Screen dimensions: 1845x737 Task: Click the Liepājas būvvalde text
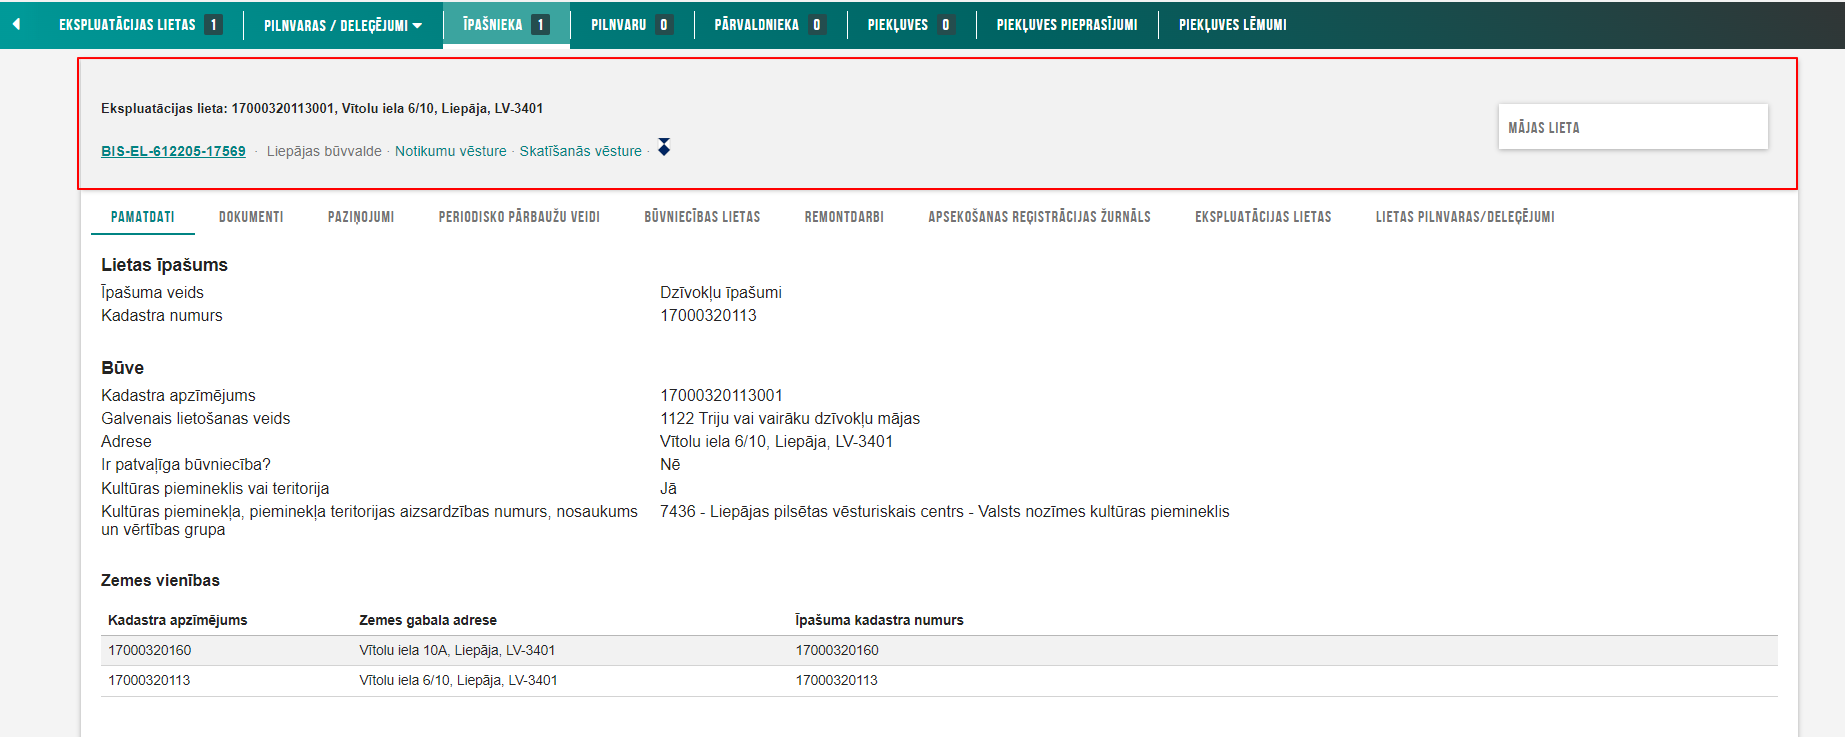(324, 151)
